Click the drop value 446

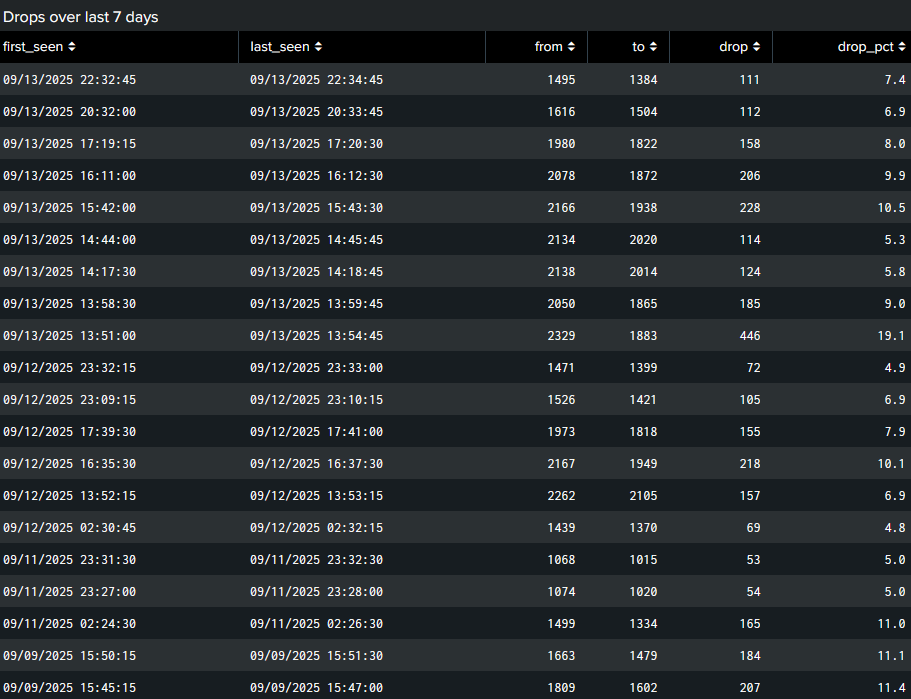(746, 336)
